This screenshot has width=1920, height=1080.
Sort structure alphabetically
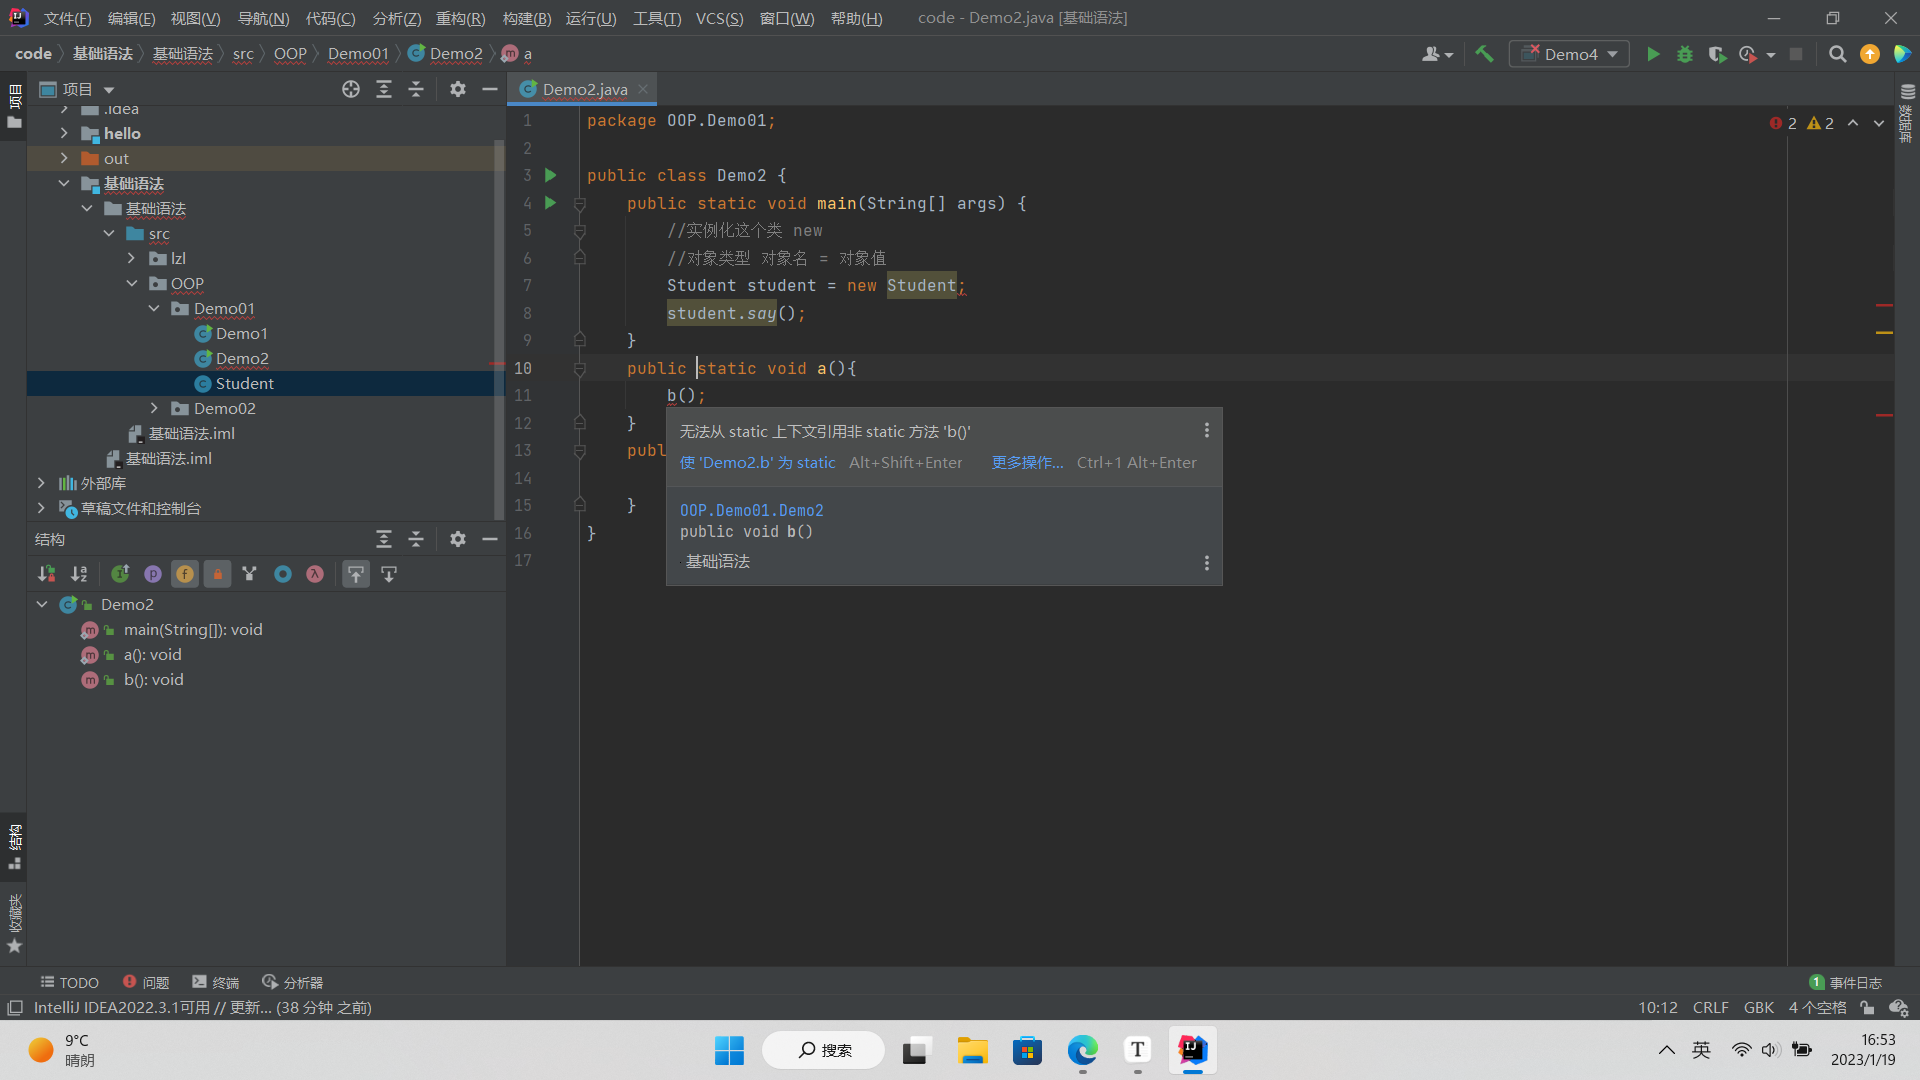pos(79,574)
